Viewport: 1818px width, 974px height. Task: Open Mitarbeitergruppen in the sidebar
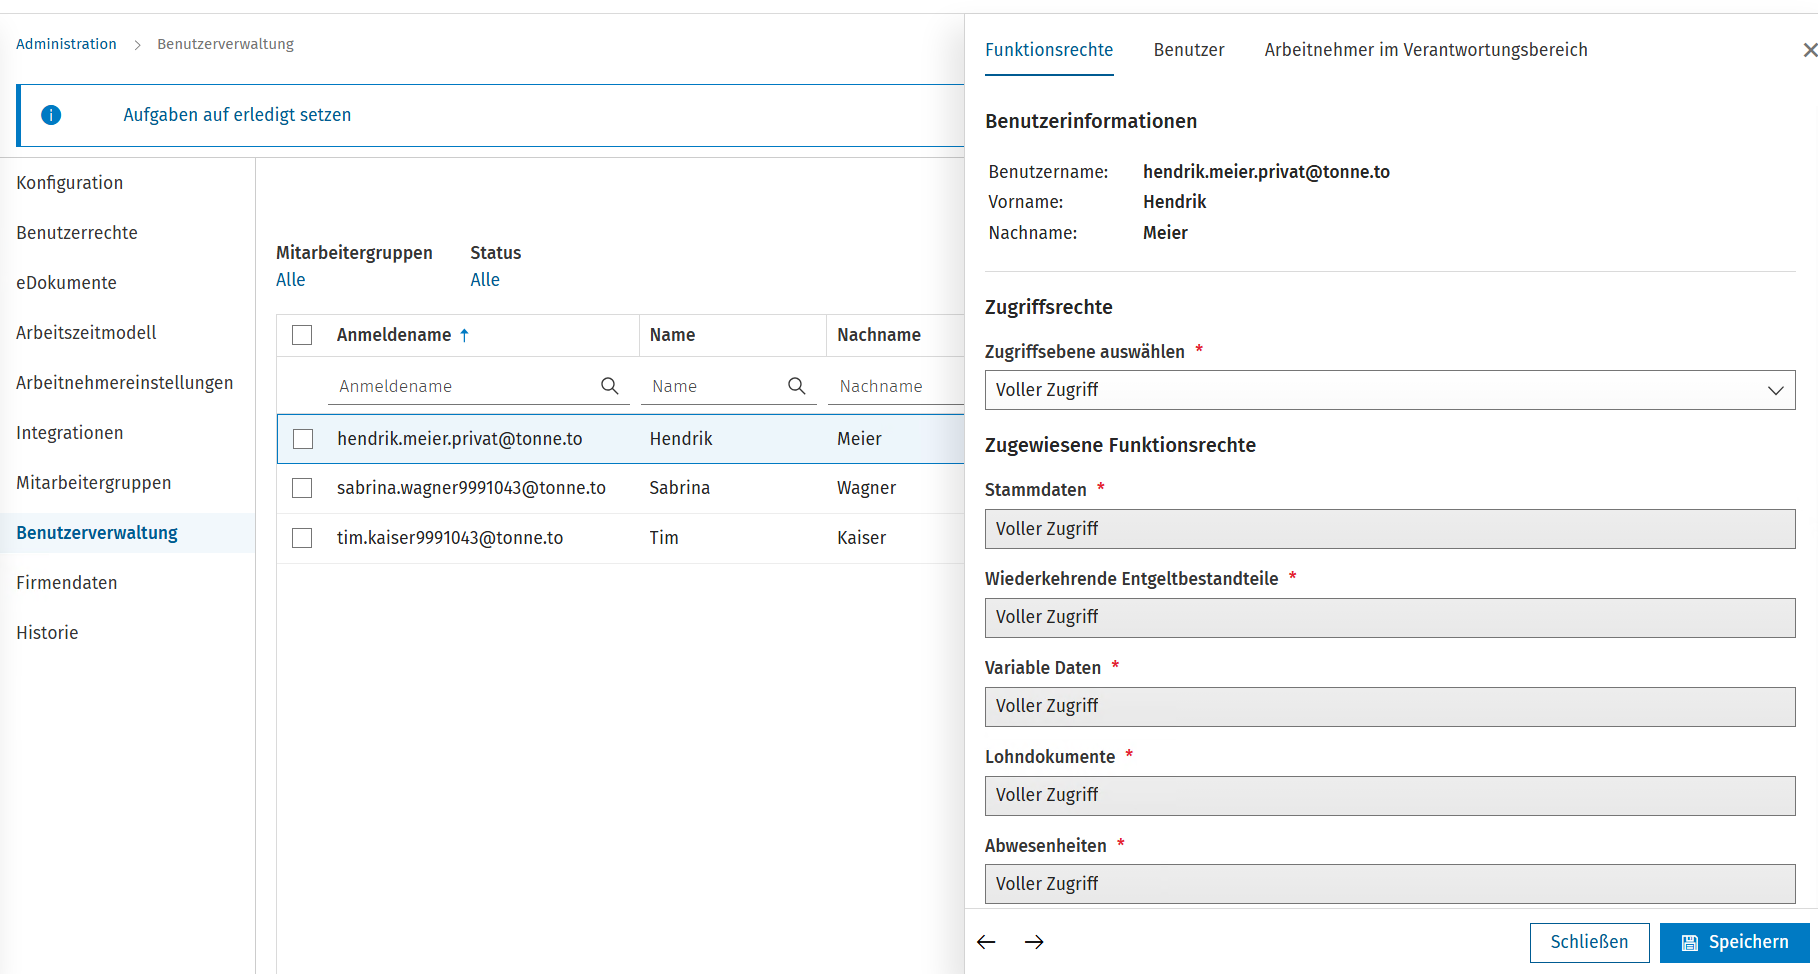point(94,483)
